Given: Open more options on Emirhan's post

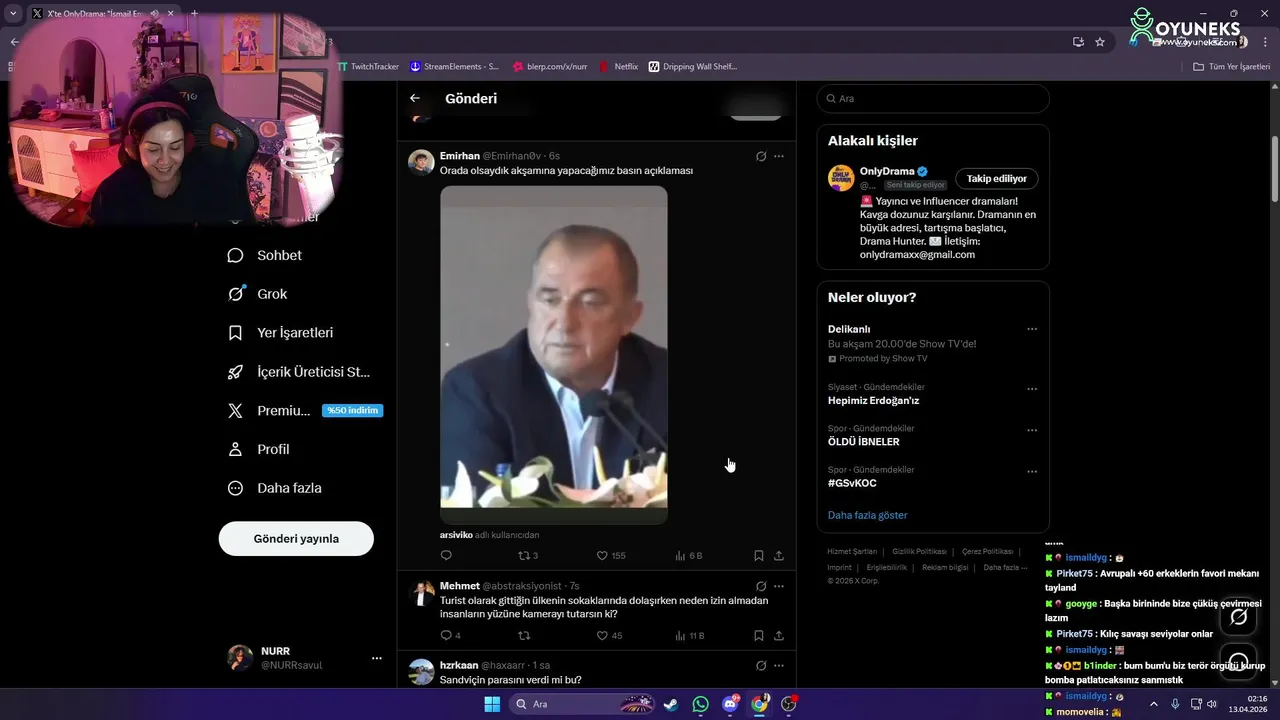Looking at the screenshot, I should point(779,156).
